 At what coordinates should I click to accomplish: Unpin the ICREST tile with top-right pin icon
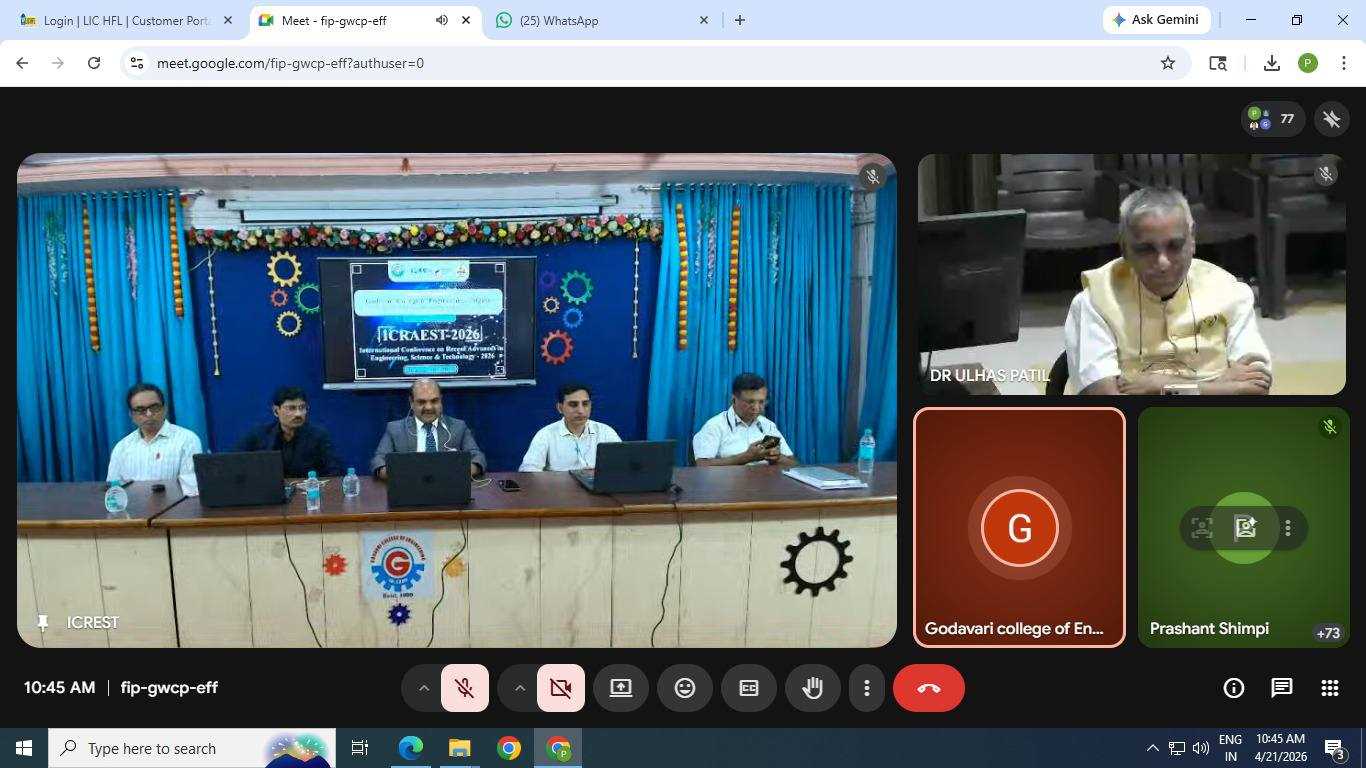point(1331,119)
